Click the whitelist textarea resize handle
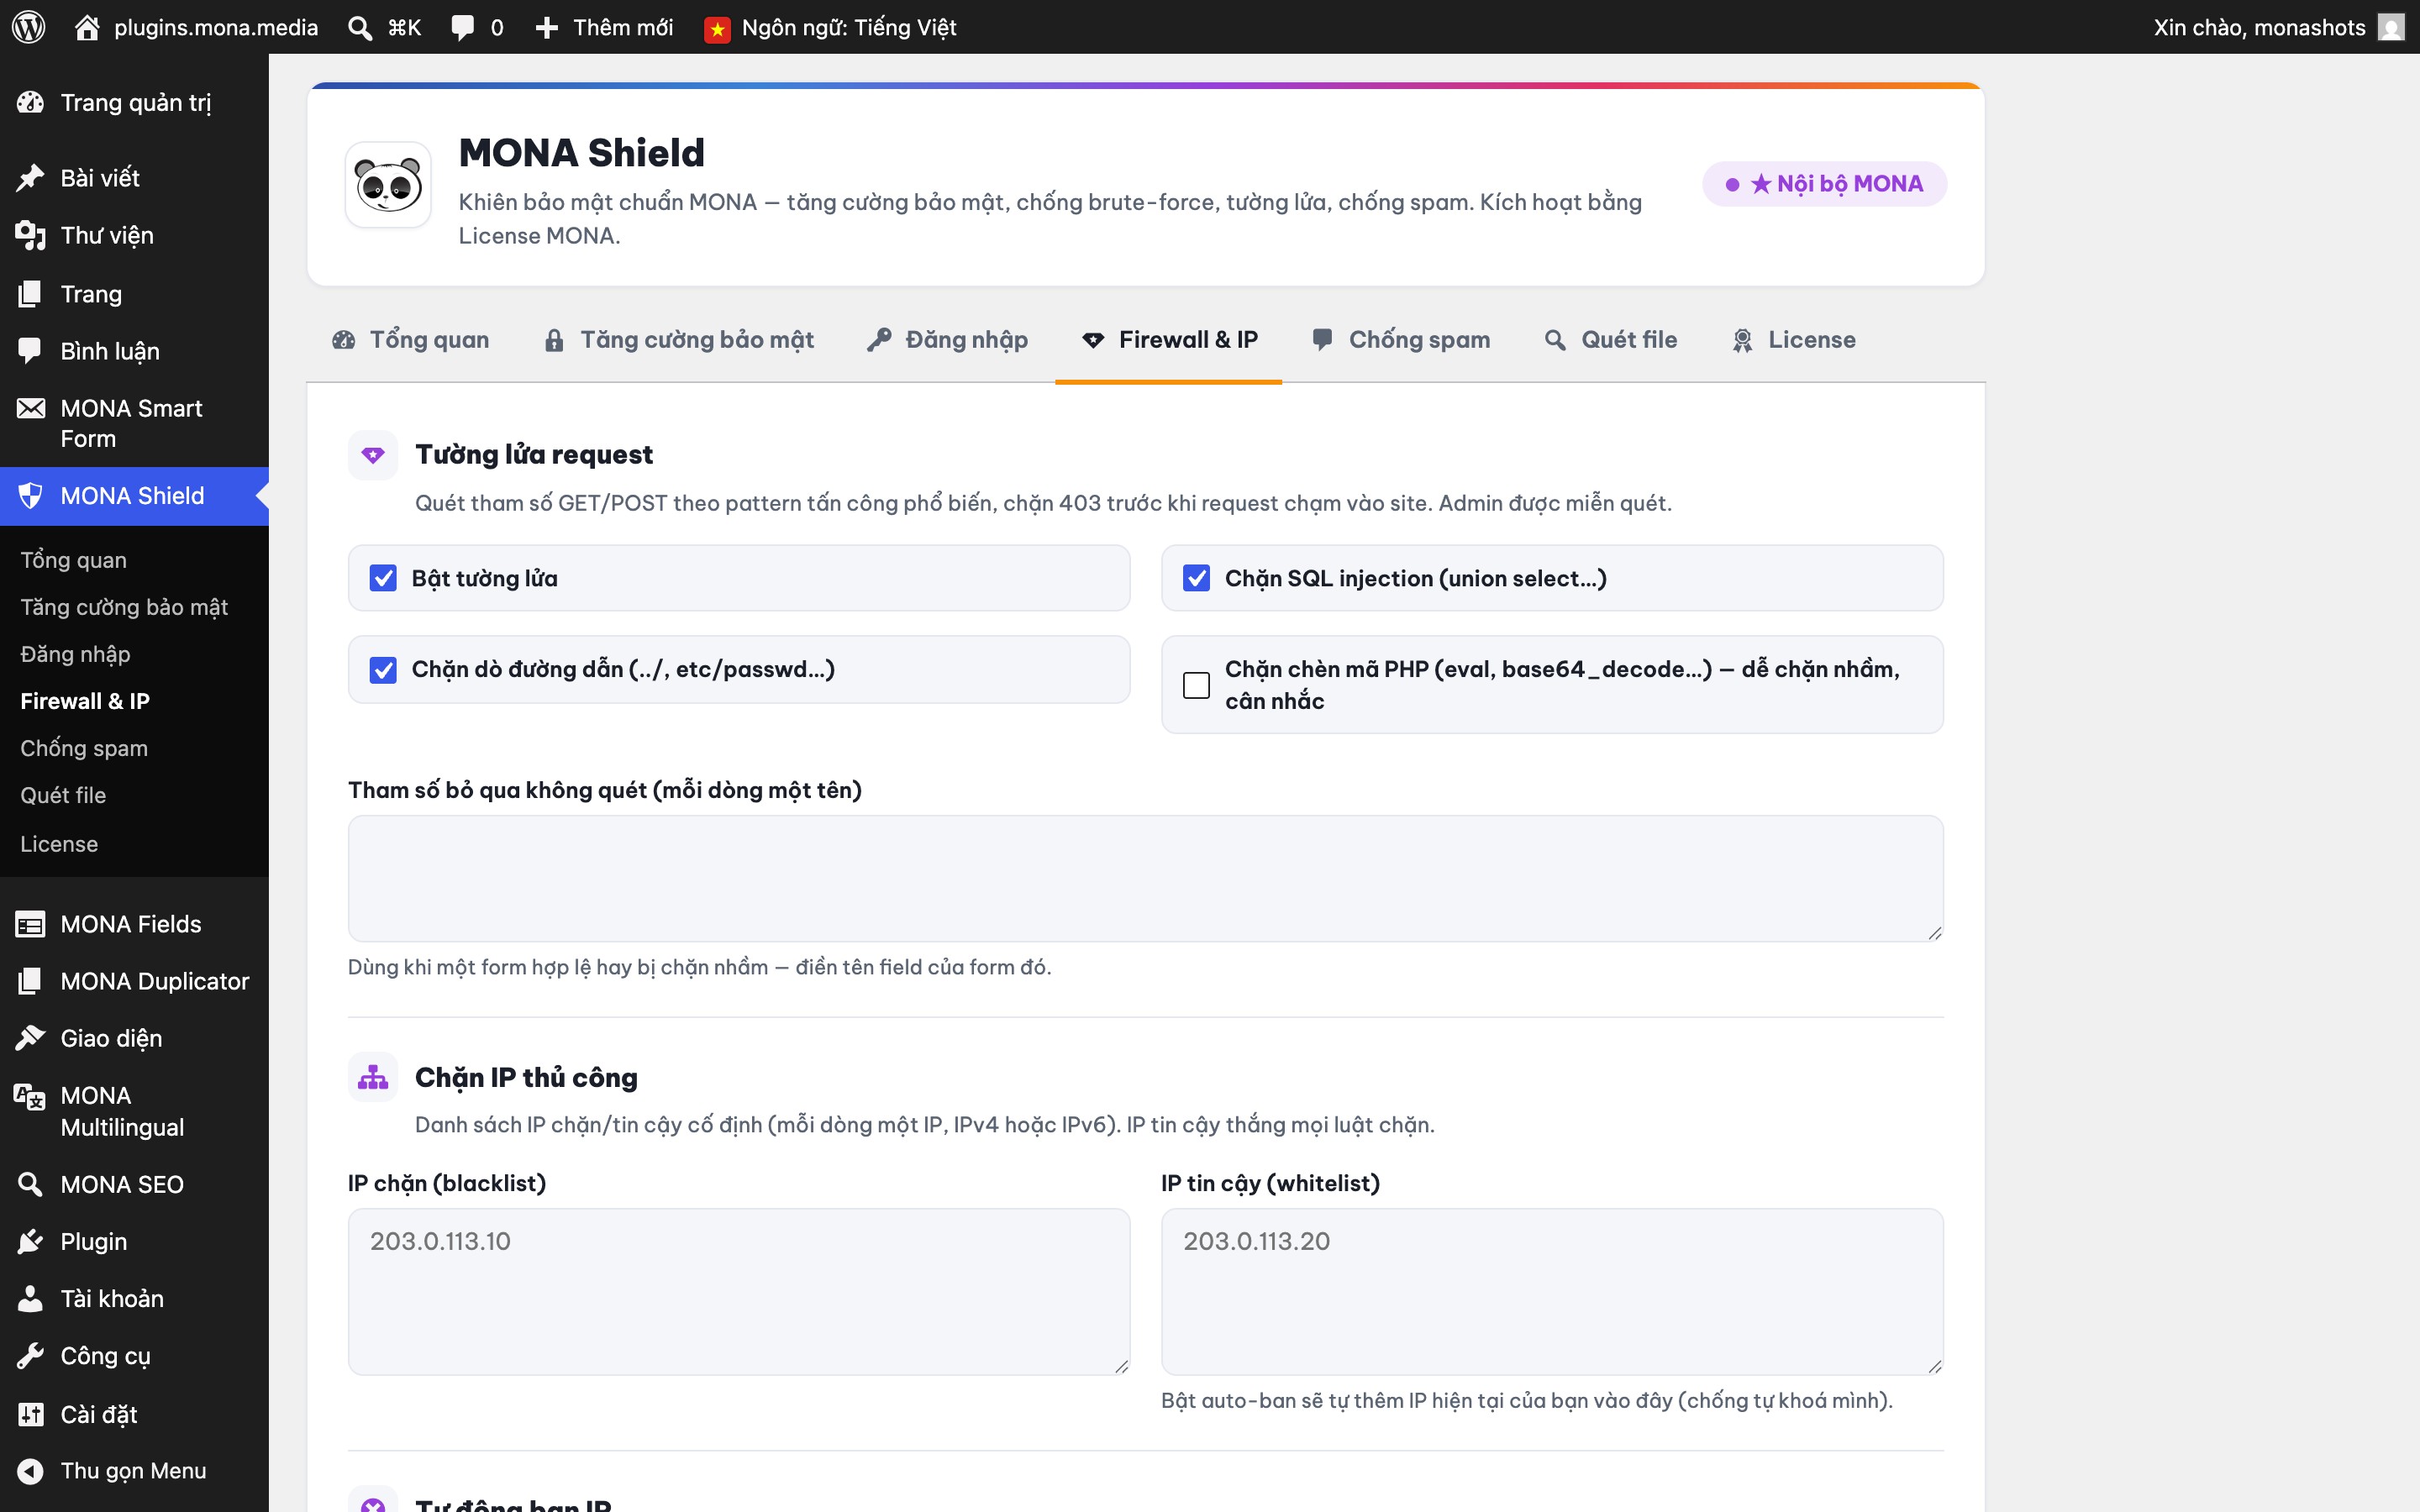 click(1934, 1366)
